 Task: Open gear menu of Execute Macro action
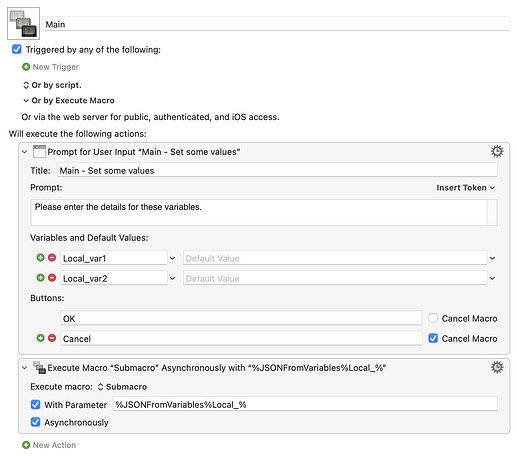click(x=497, y=367)
